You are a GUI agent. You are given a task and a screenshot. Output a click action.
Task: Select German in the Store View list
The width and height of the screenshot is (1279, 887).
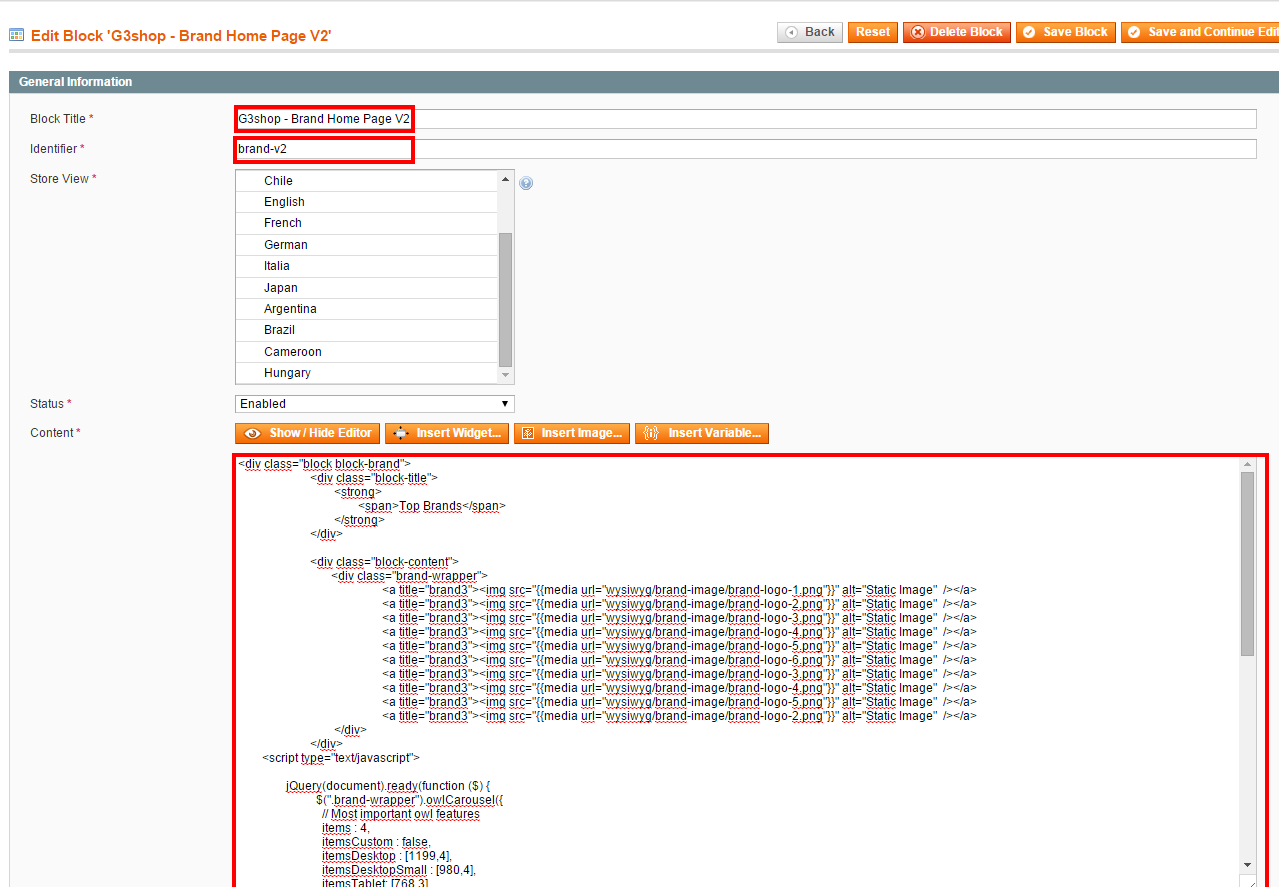pyautogui.click(x=366, y=245)
